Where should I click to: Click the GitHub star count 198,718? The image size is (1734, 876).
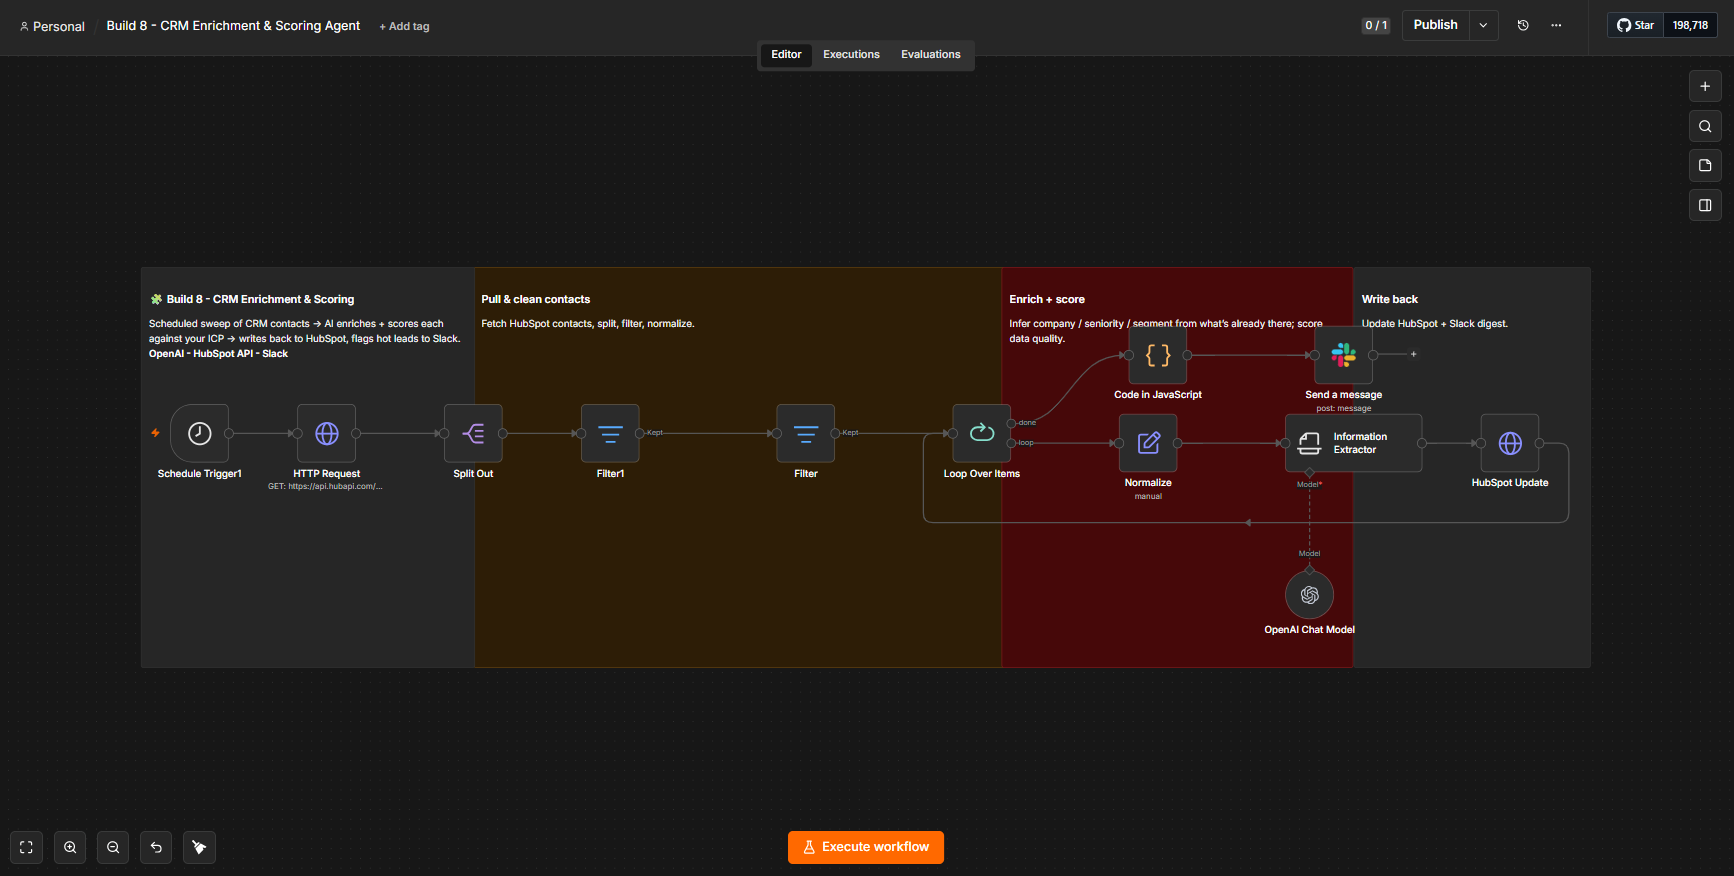[x=1690, y=25]
